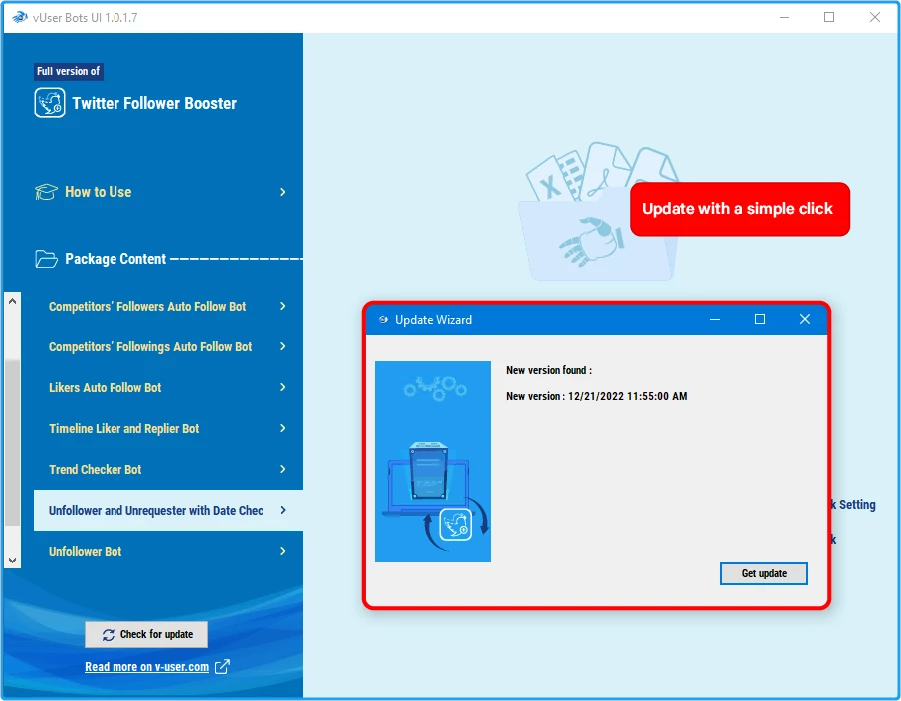Click the red Update with a simple click label
This screenshot has height=701, width=901.
point(740,209)
